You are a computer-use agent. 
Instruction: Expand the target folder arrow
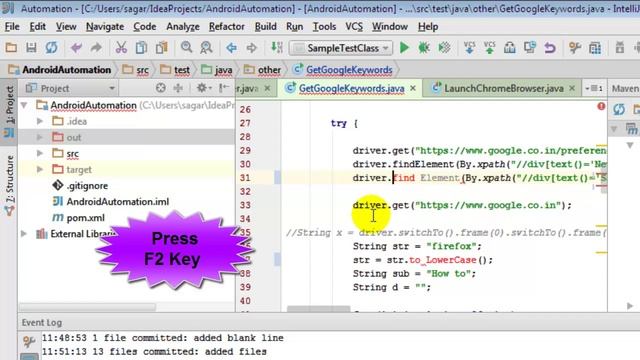[40, 169]
